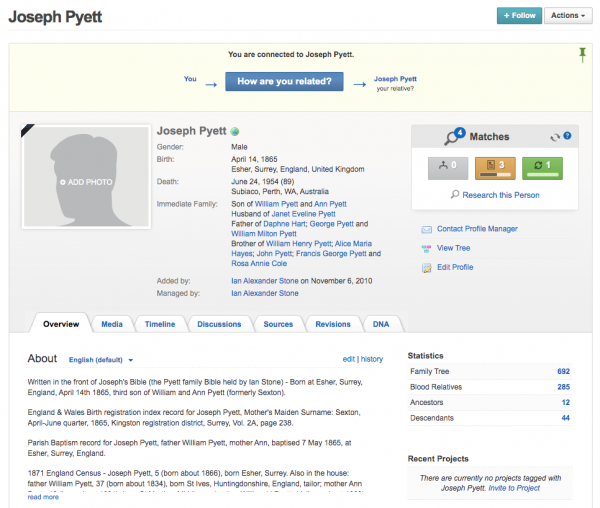
Task: Expand the Actions dropdown menu
Action: (568, 16)
